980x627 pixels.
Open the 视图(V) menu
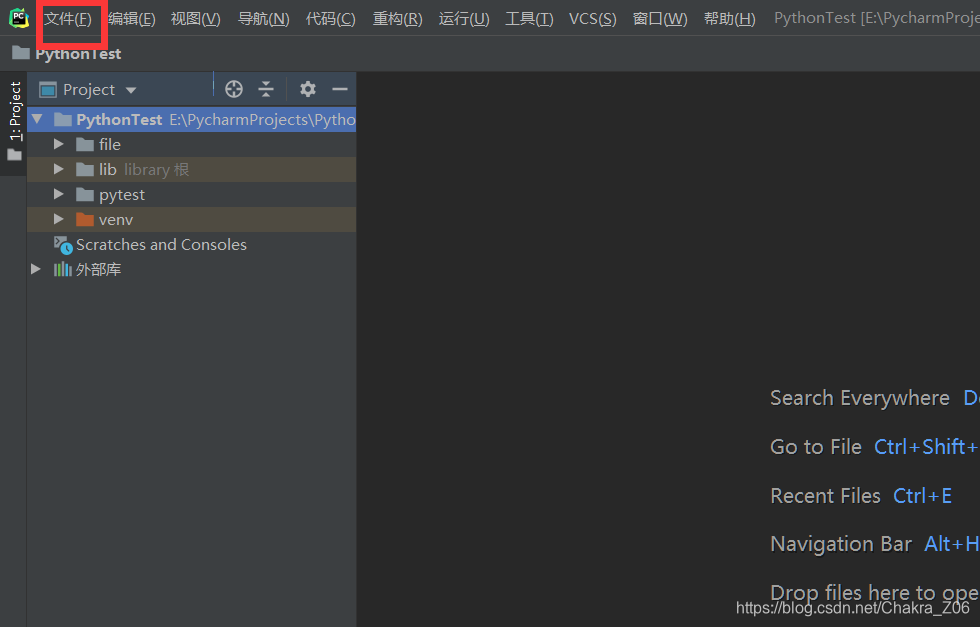pos(196,19)
